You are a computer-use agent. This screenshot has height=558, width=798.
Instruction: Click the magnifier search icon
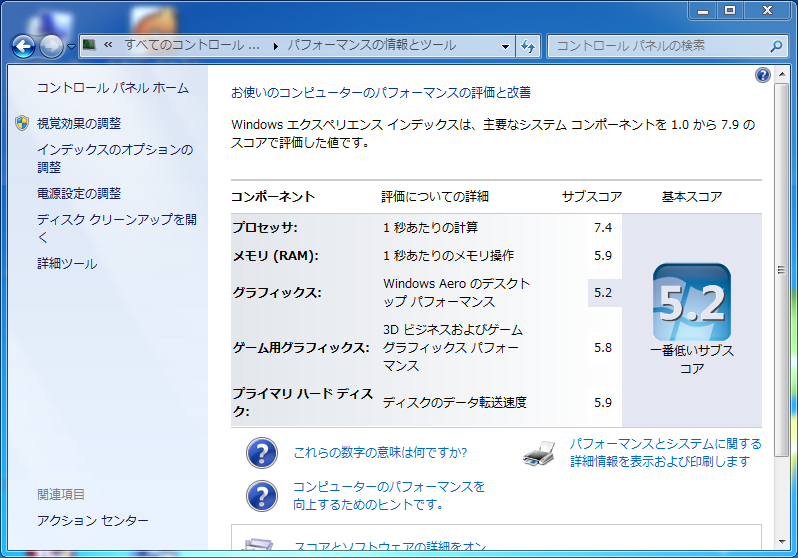click(x=776, y=46)
